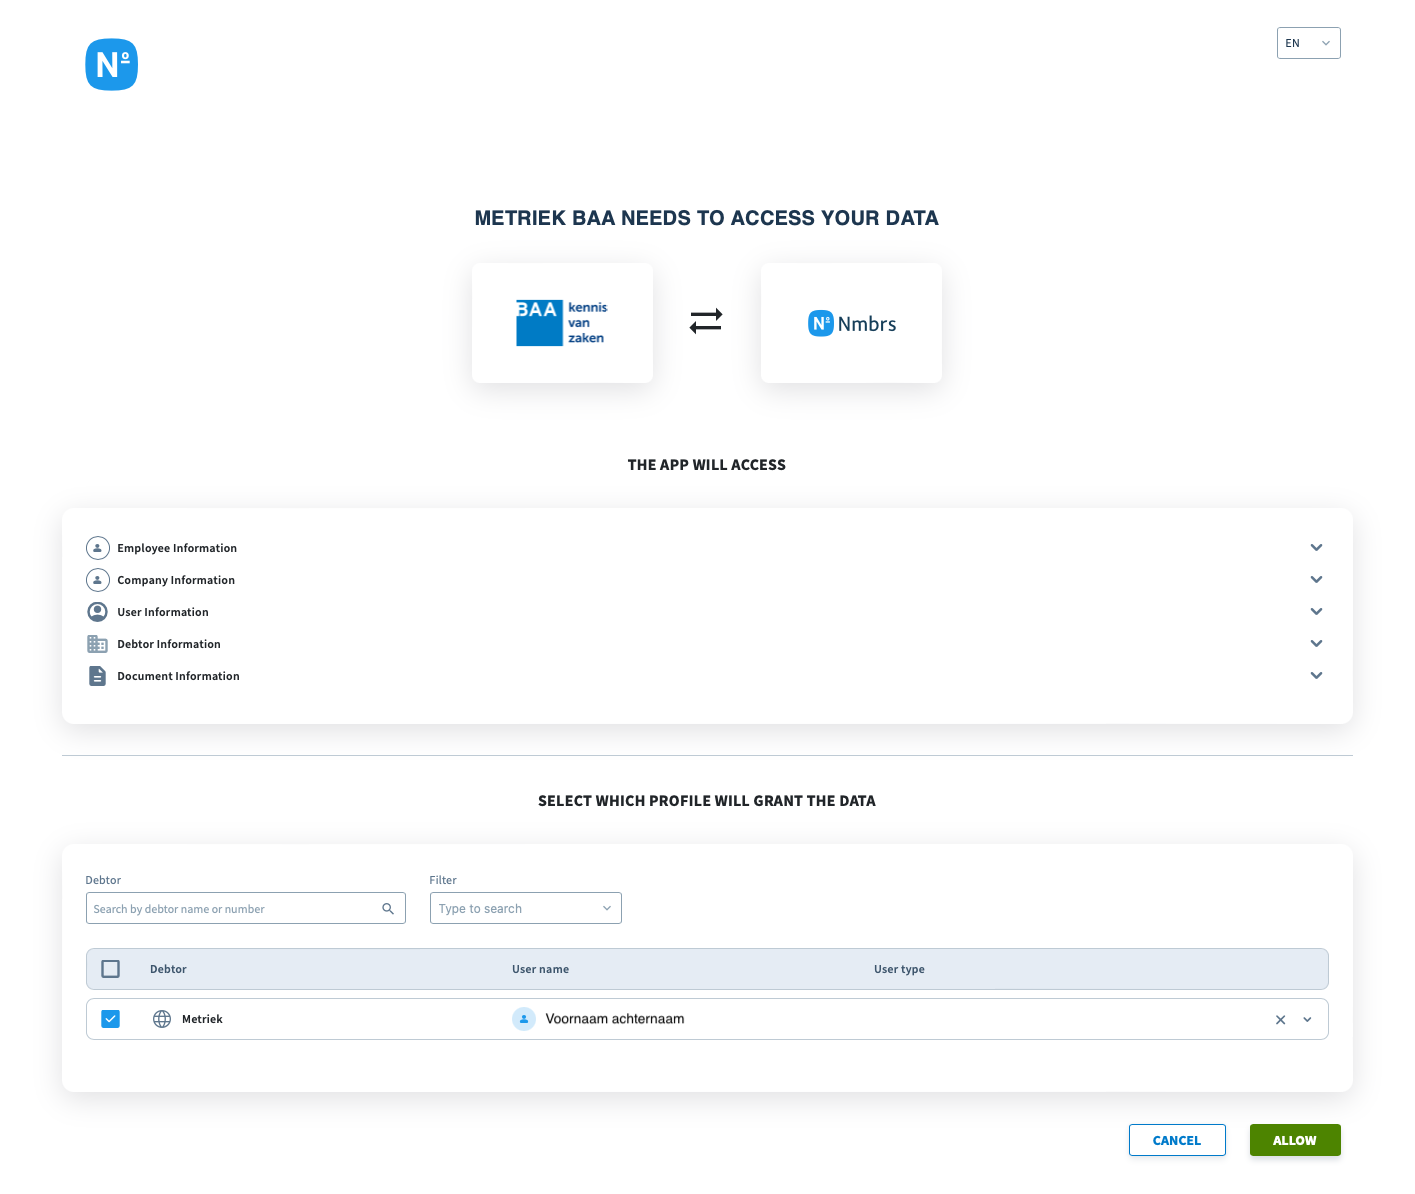Click the globe icon next to Metriek
Screen dimensions: 1415x1194
[x=162, y=1019]
